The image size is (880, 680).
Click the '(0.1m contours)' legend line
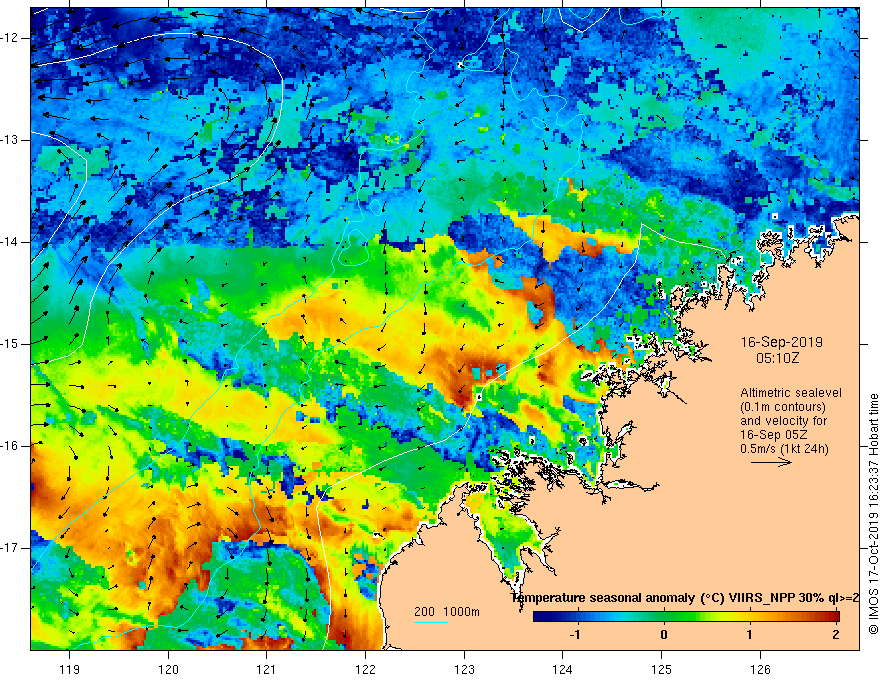[783, 407]
